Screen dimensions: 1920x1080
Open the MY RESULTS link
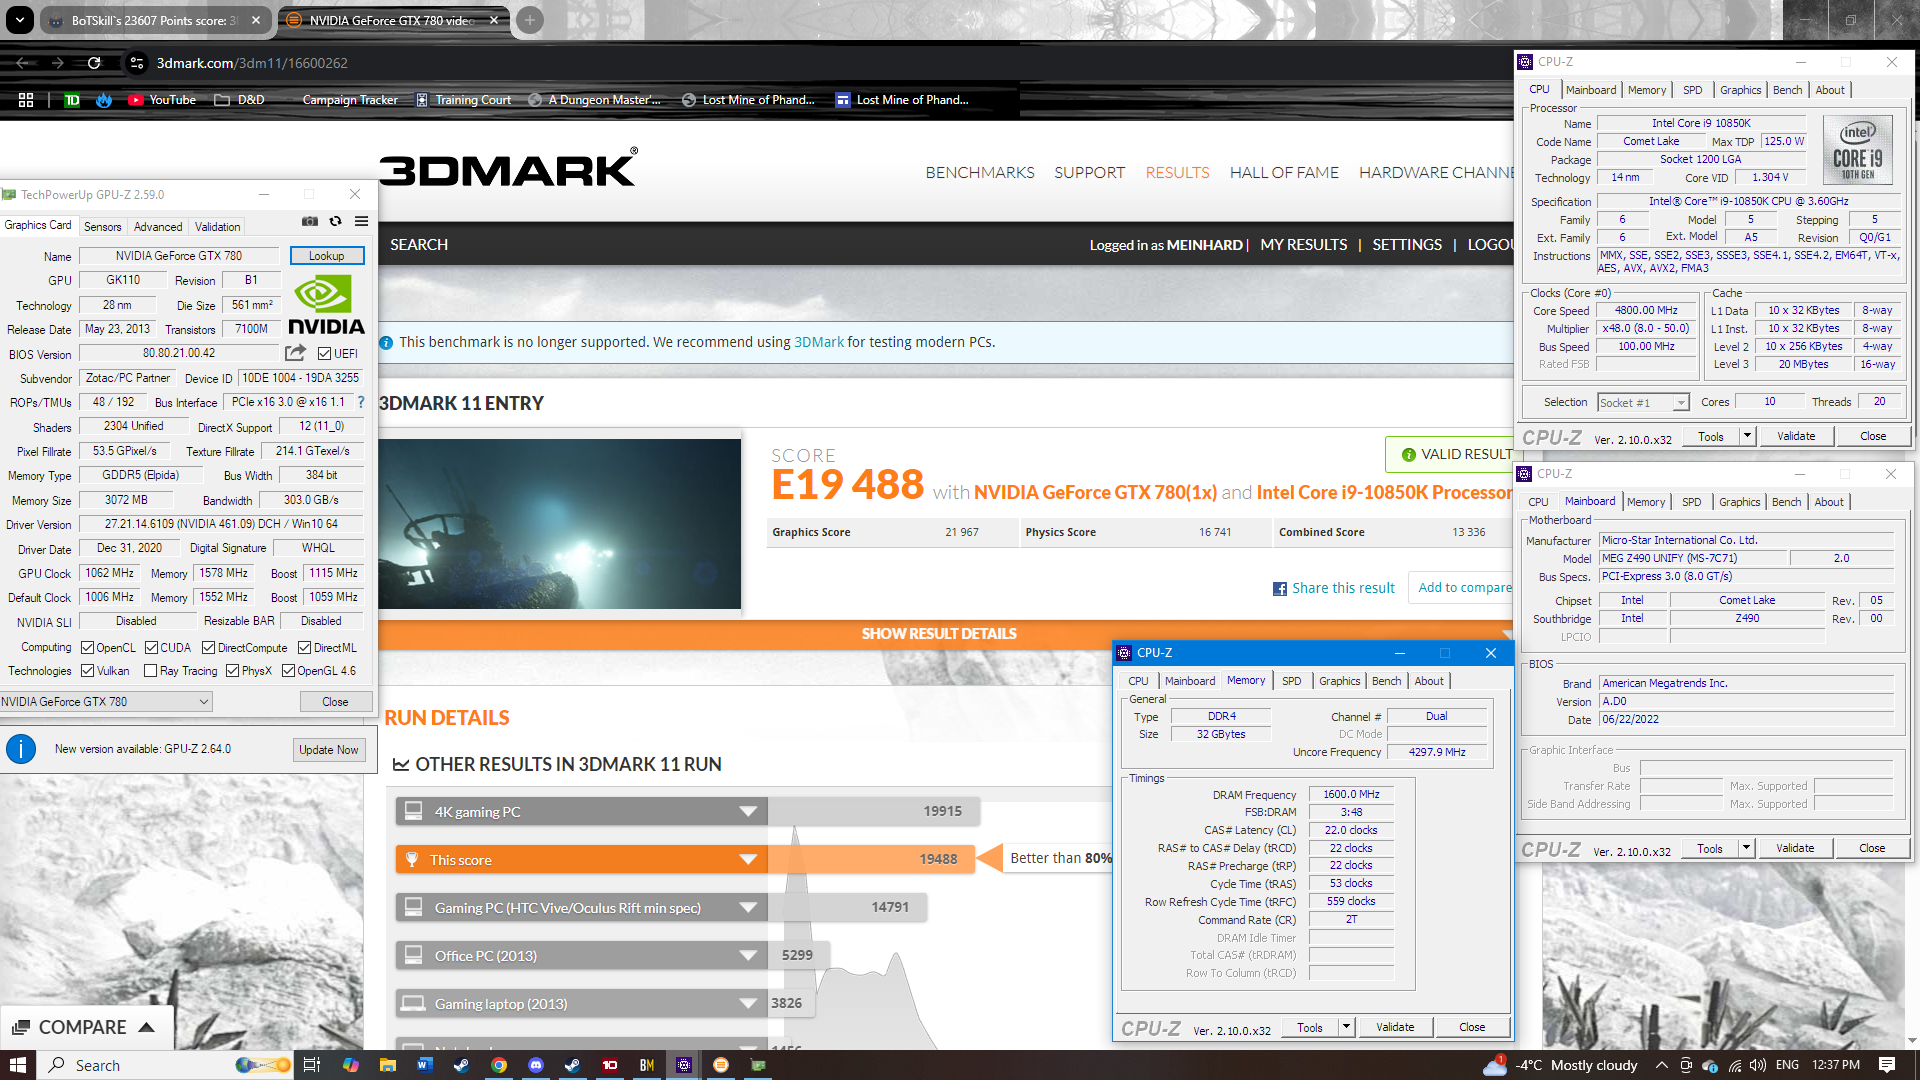1303,245
